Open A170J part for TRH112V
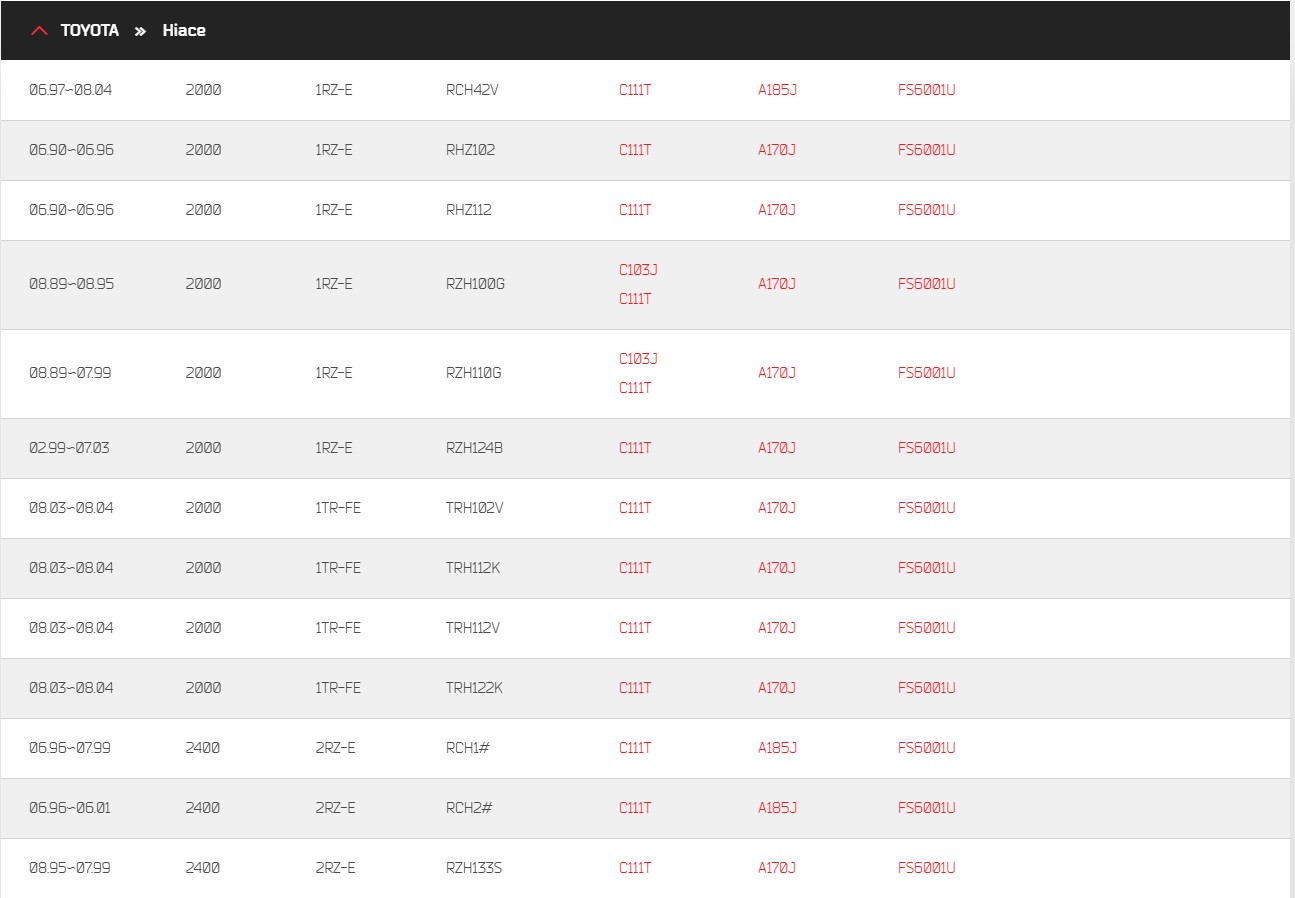1295x898 pixels. [x=777, y=628]
